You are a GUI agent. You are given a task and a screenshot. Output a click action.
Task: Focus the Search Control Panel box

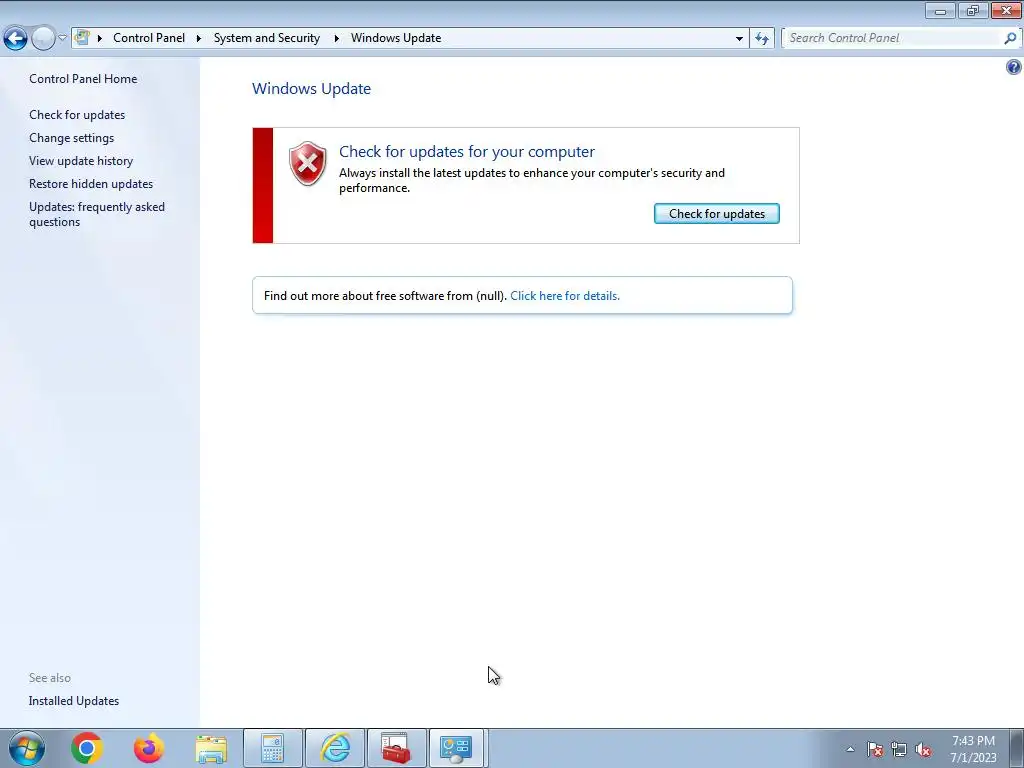(x=893, y=38)
